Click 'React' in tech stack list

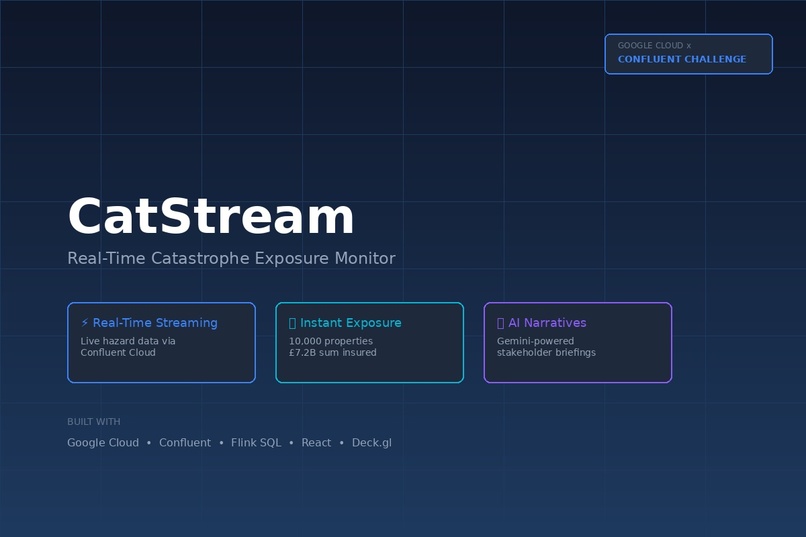316,442
